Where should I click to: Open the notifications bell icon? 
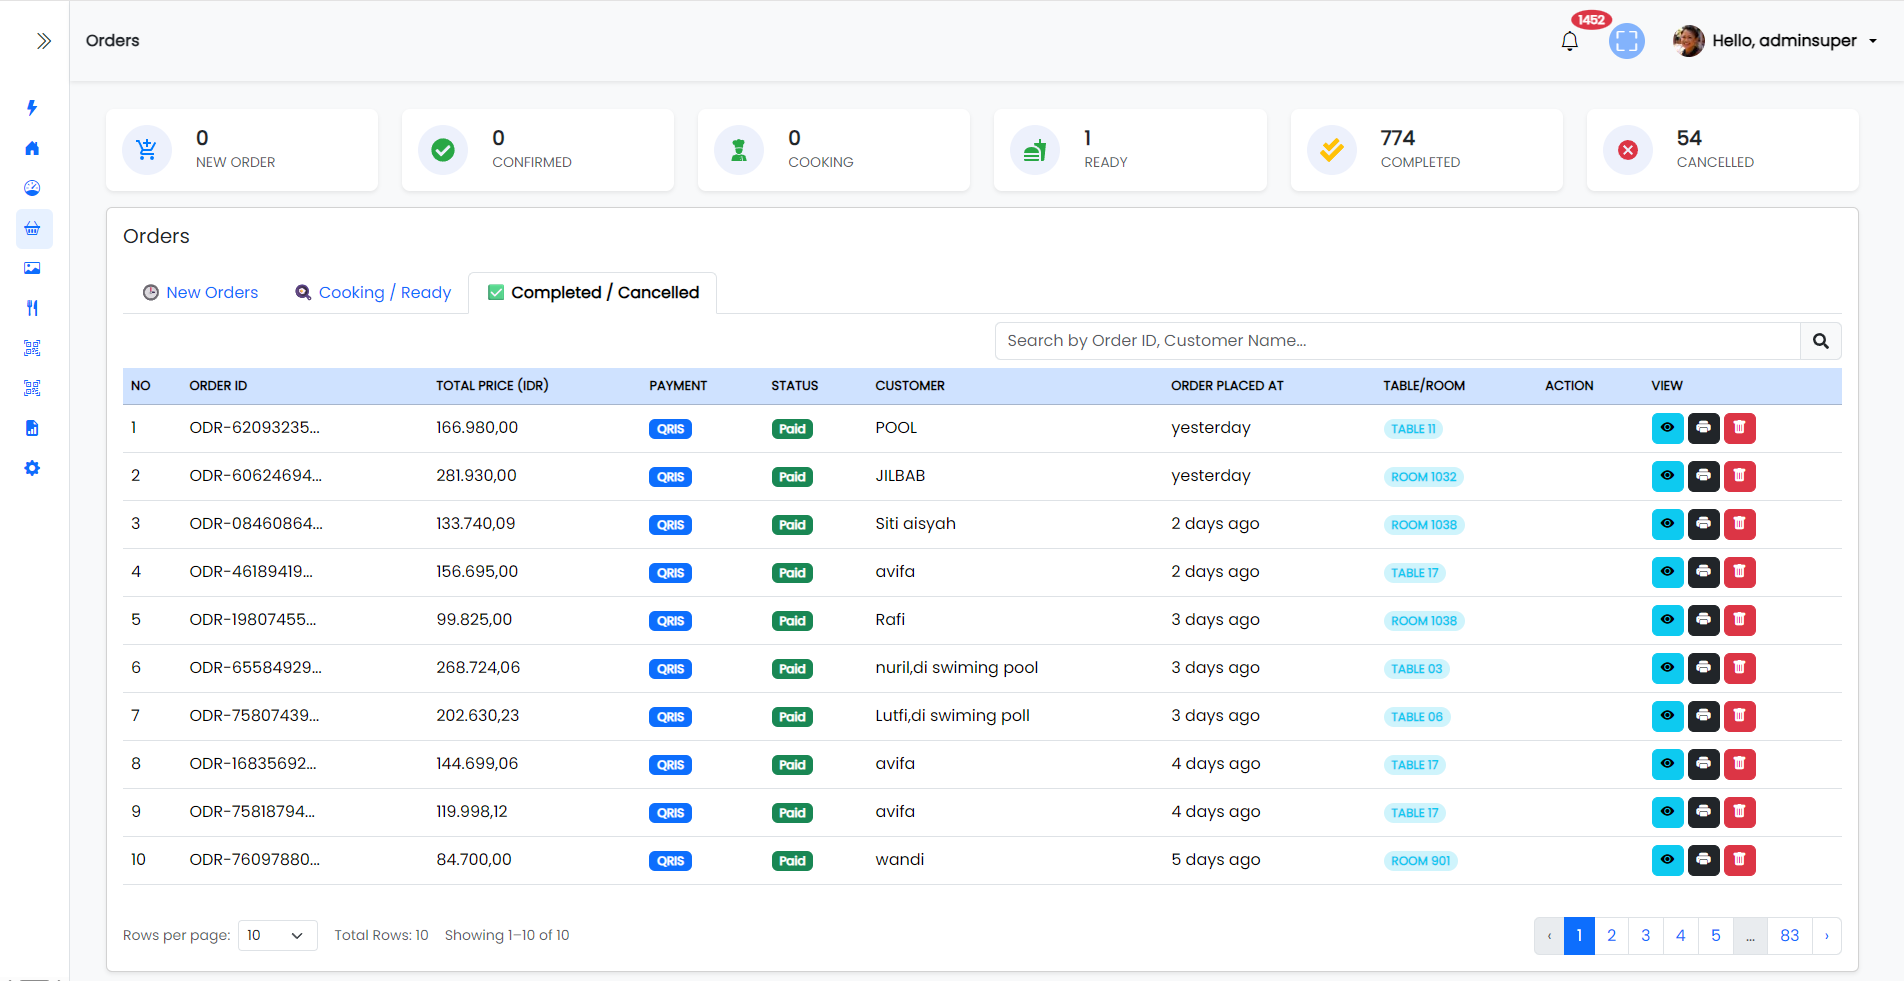[x=1570, y=41]
